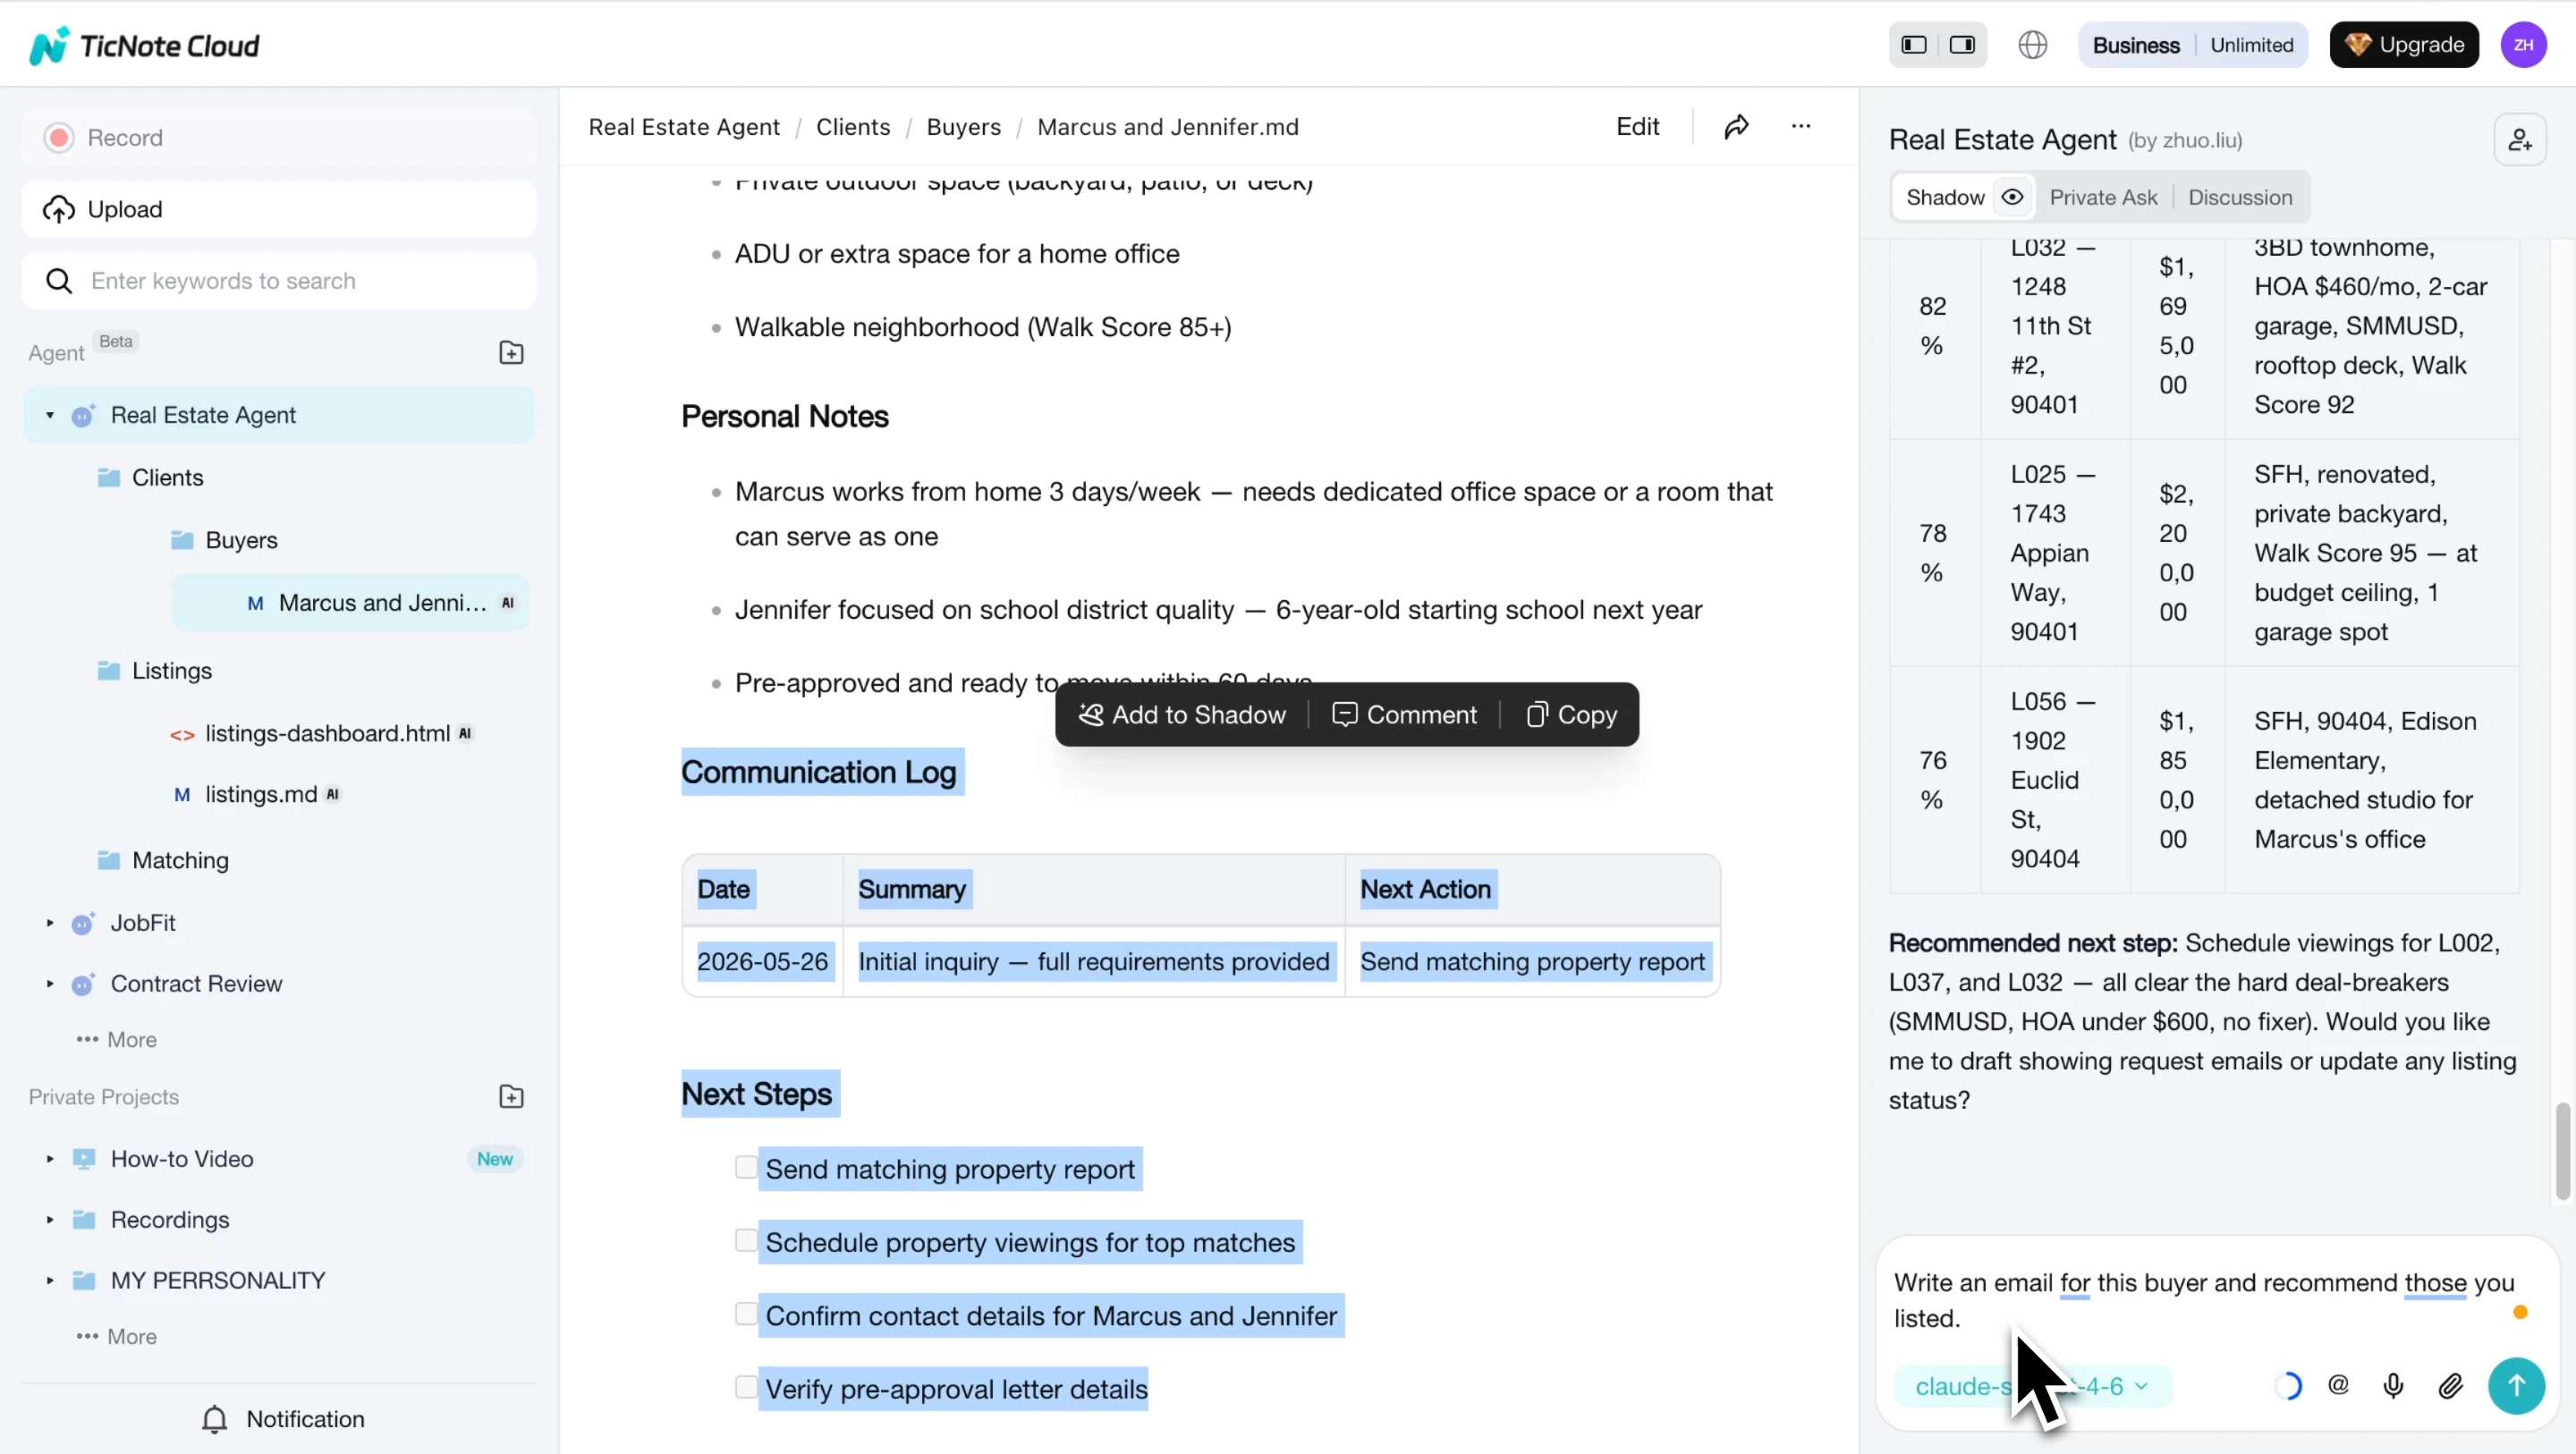Image resolution: width=2576 pixels, height=1454 pixels.
Task: Click the Listings folder icon
Action: 109,671
